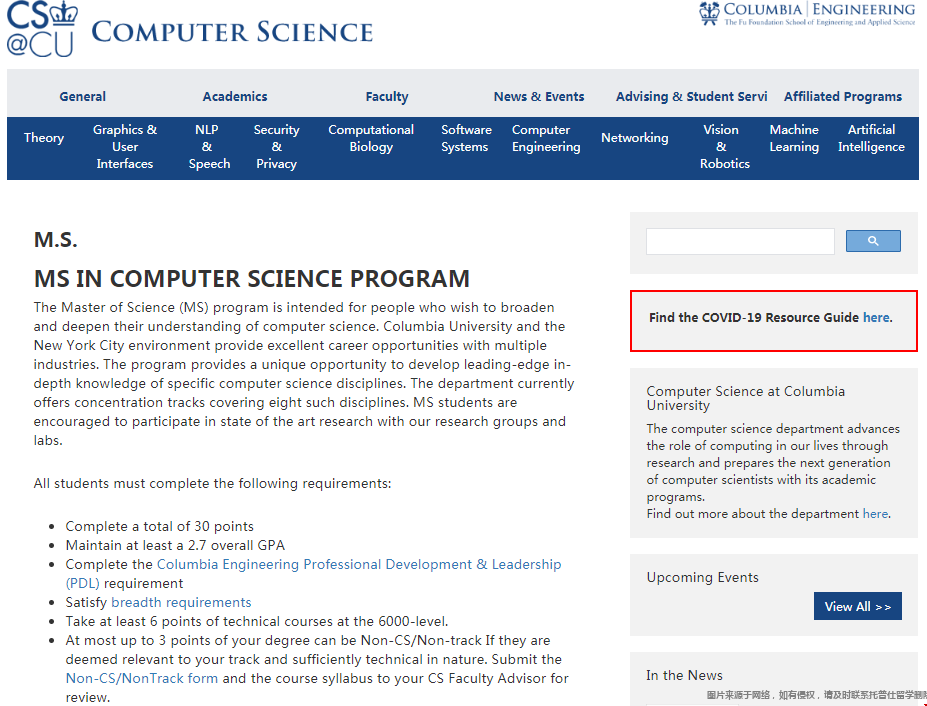Select the Machine Learning research tab
Screen dimensions: 927x706
coord(794,138)
